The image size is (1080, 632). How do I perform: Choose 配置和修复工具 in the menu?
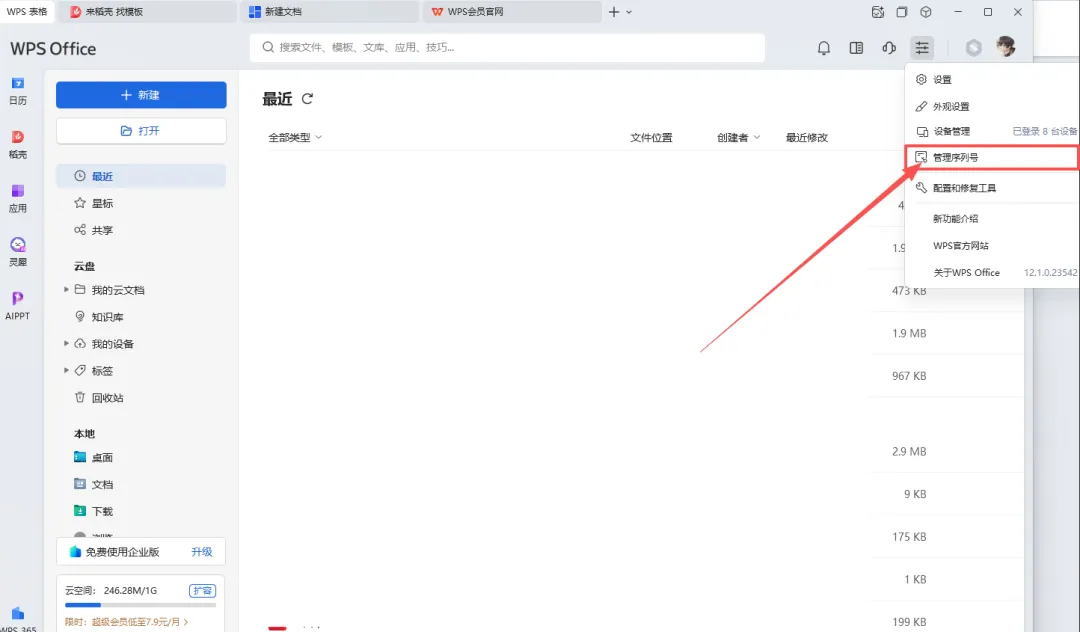click(992, 188)
